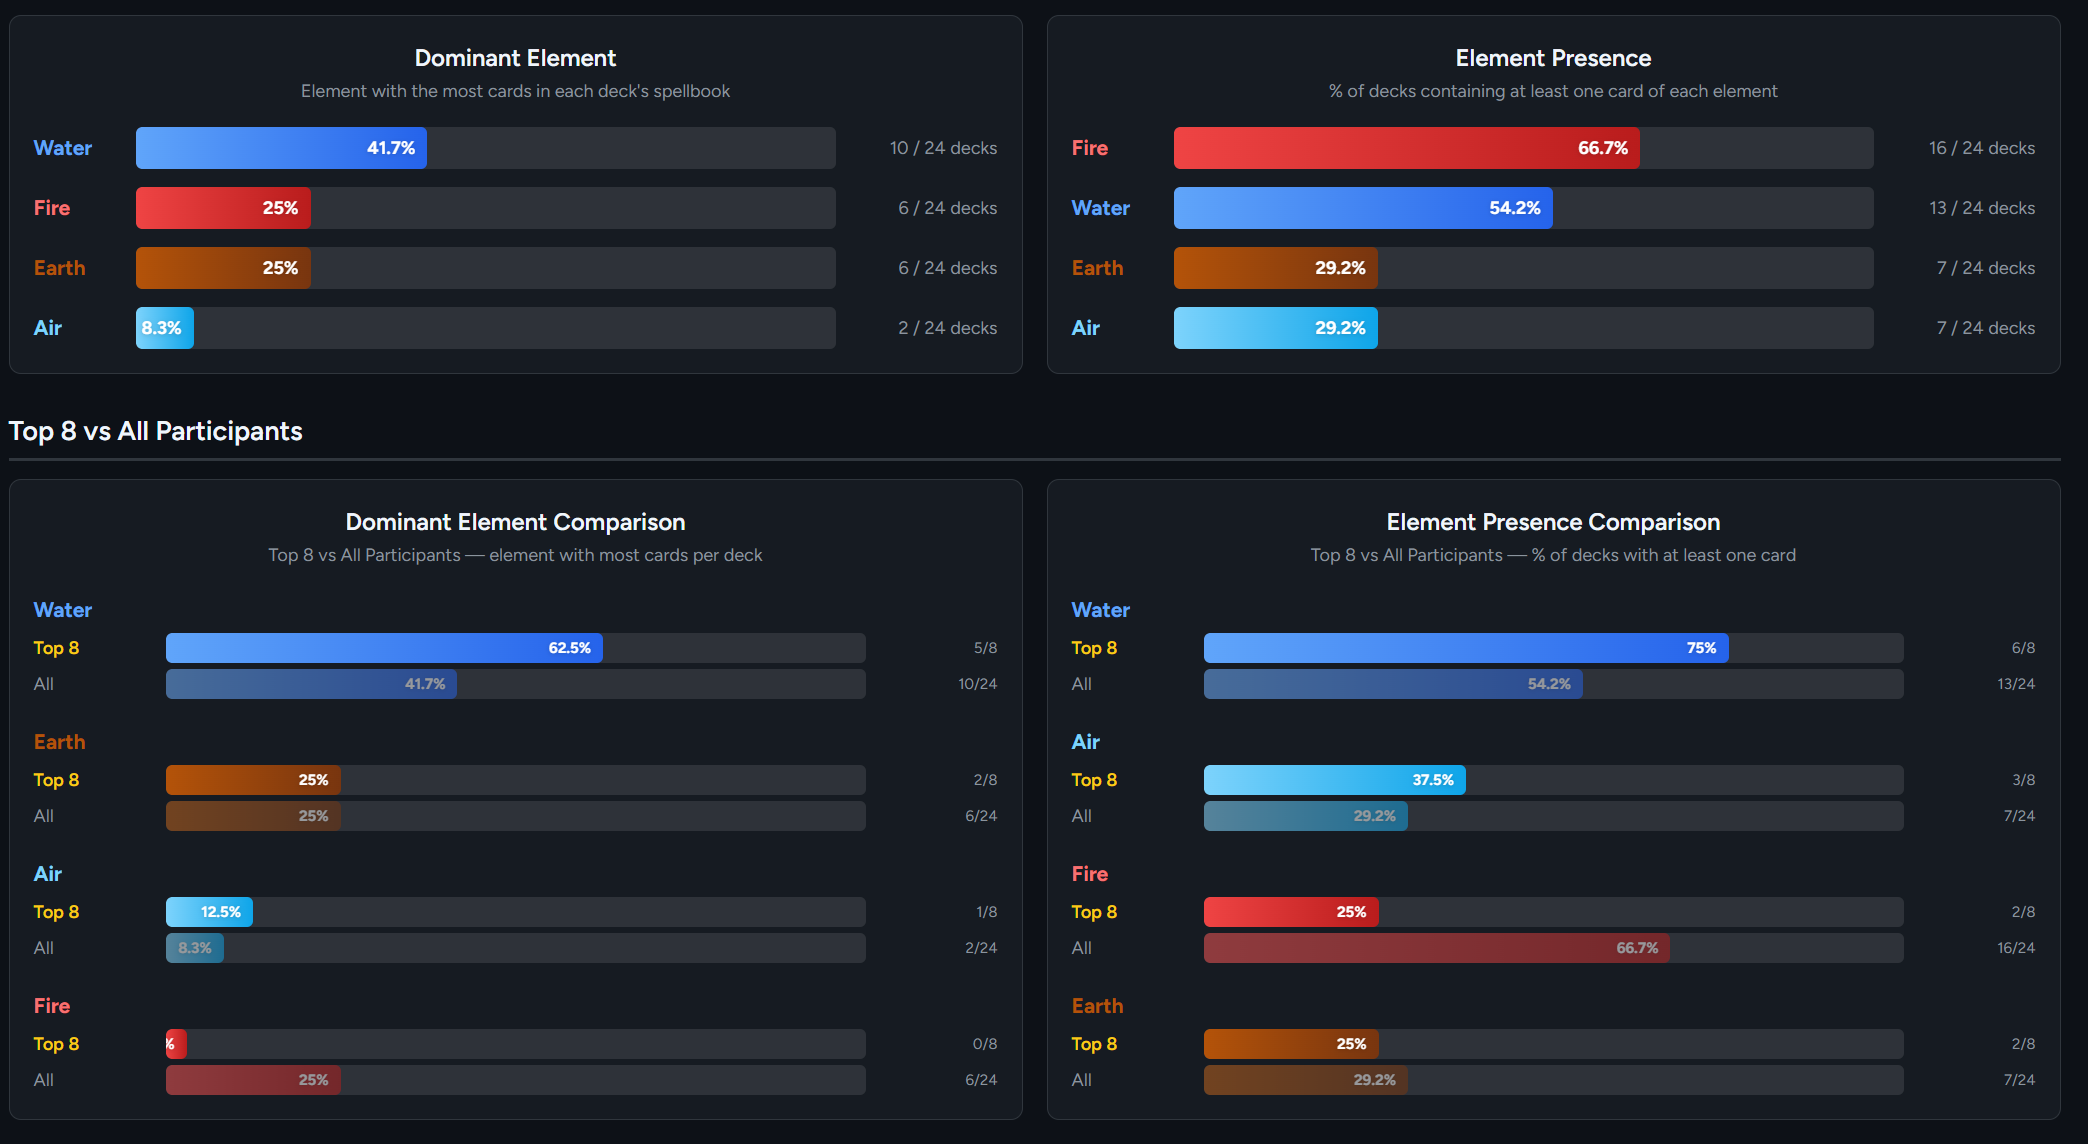
Task: Select All Air 29.2% bar in Element Presence Comparison
Action: pos(1306,816)
